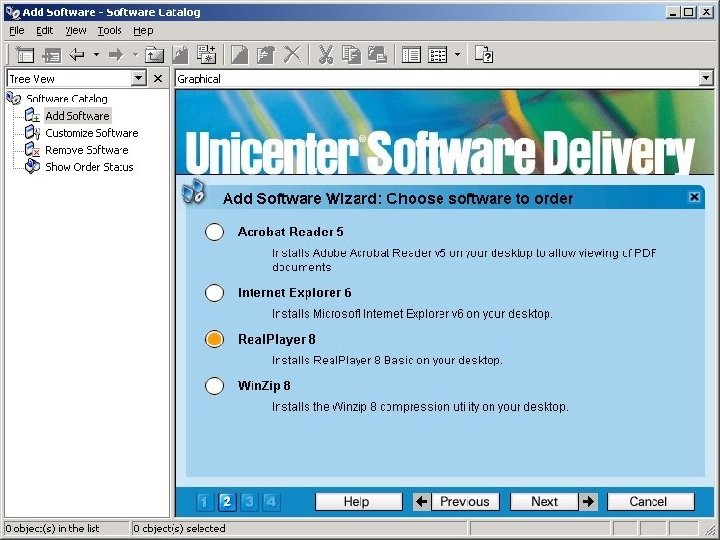The height and width of the screenshot is (540, 720).
Task: Click the context Help question mark icon
Action: coord(484,54)
